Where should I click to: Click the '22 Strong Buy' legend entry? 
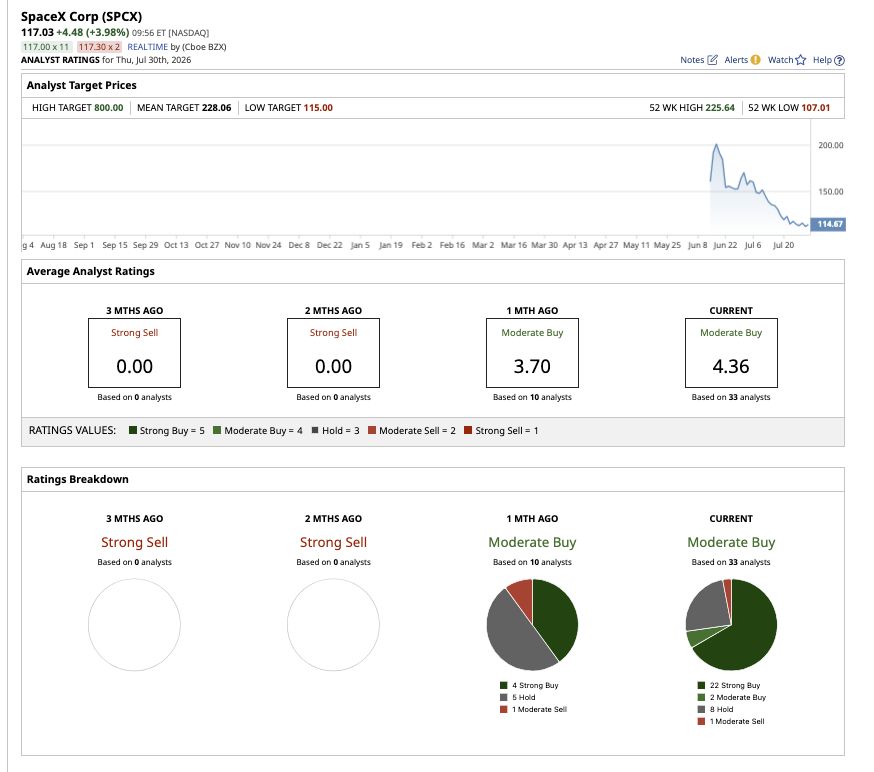pos(729,686)
